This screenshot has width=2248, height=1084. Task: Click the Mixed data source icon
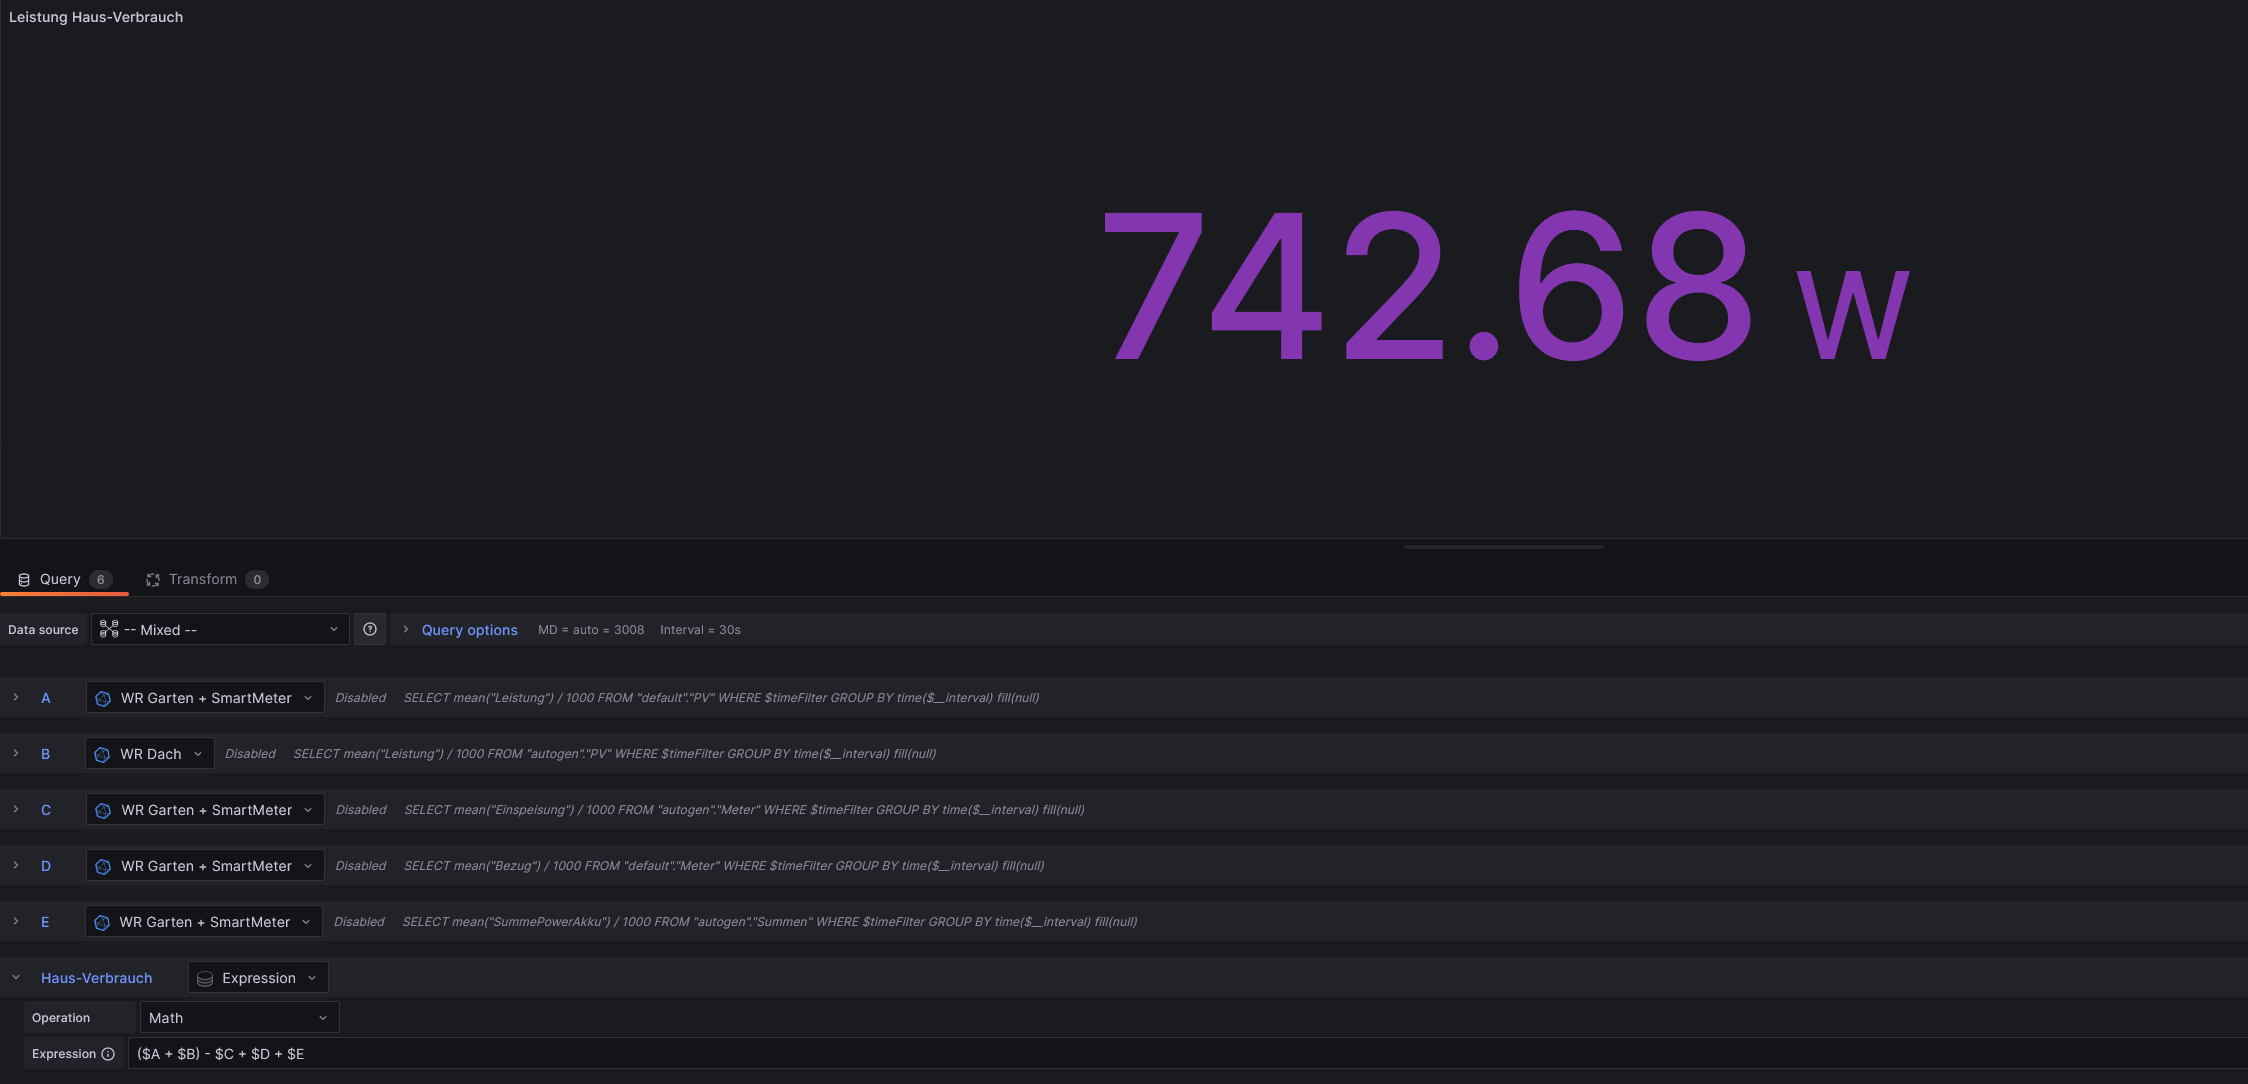pos(109,629)
